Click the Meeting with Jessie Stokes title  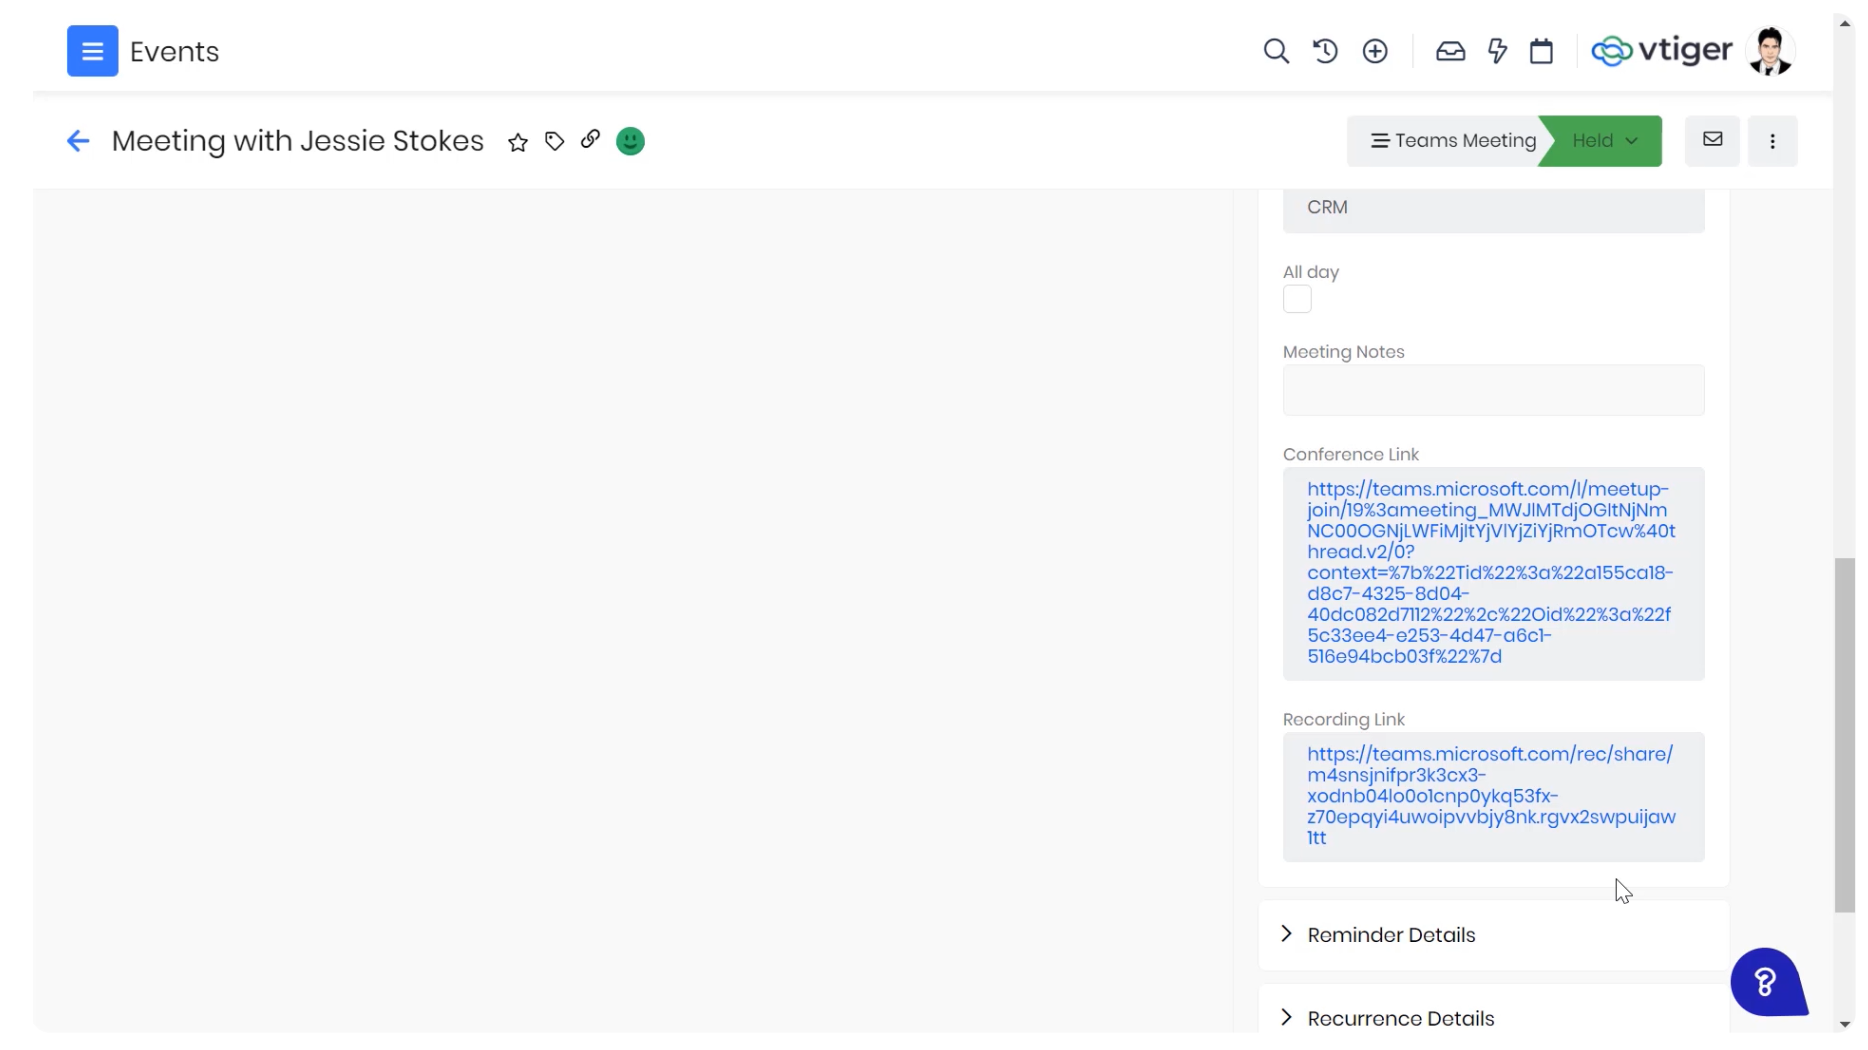pyautogui.click(x=297, y=141)
